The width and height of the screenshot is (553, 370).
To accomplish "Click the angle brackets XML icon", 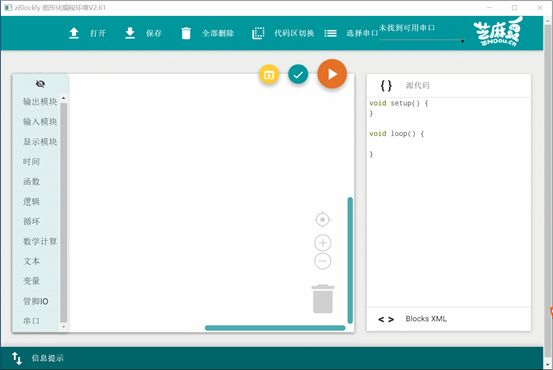I will coord(386,320).
